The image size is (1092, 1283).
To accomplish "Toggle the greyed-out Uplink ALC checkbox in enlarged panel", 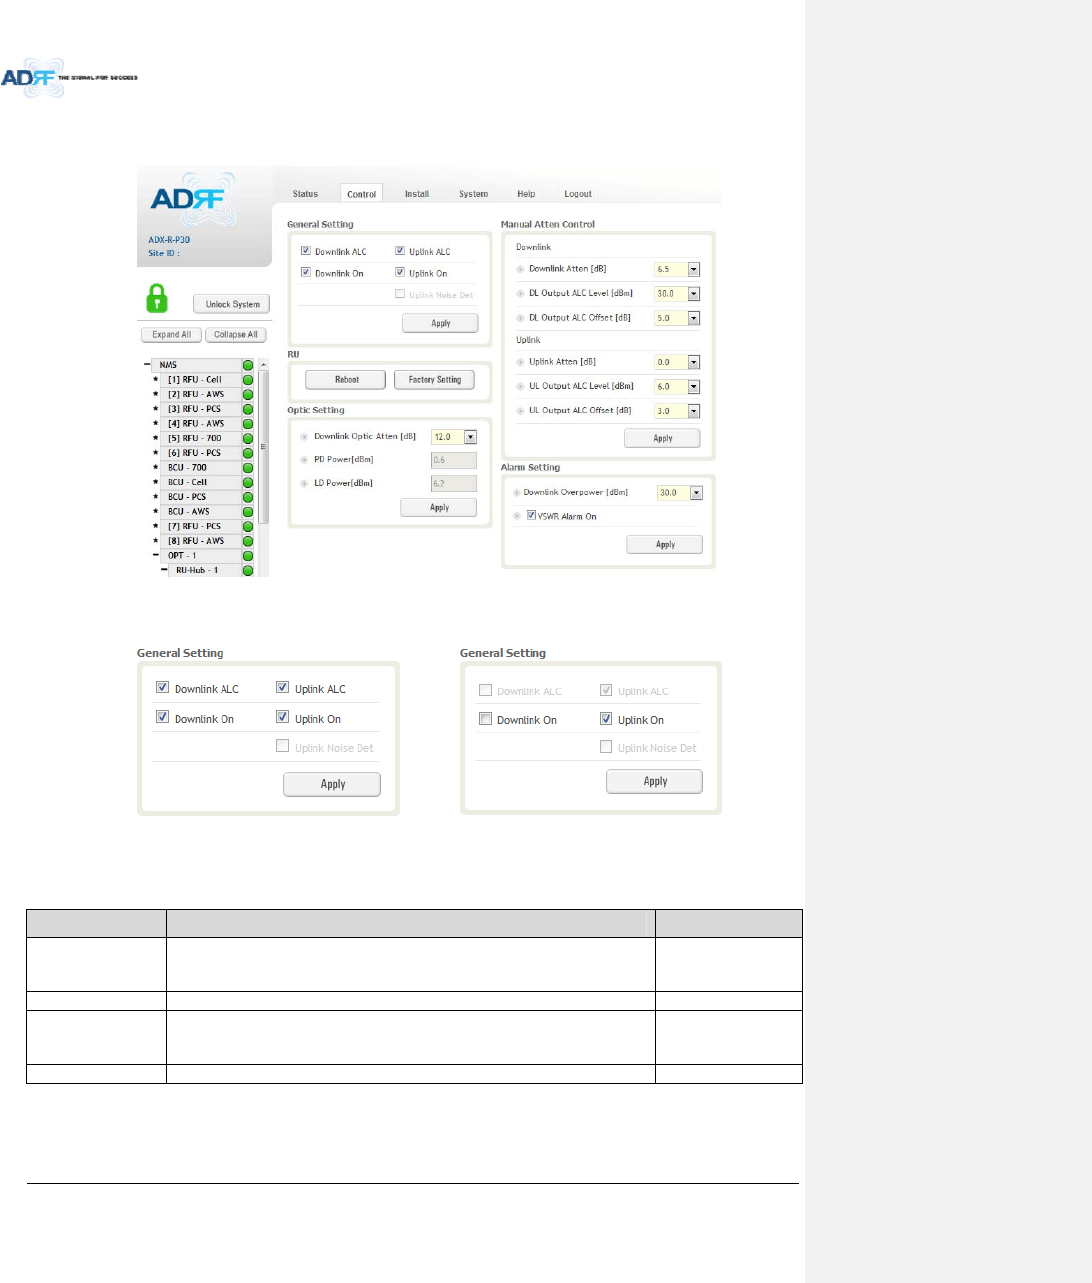I will click(606, 690).
